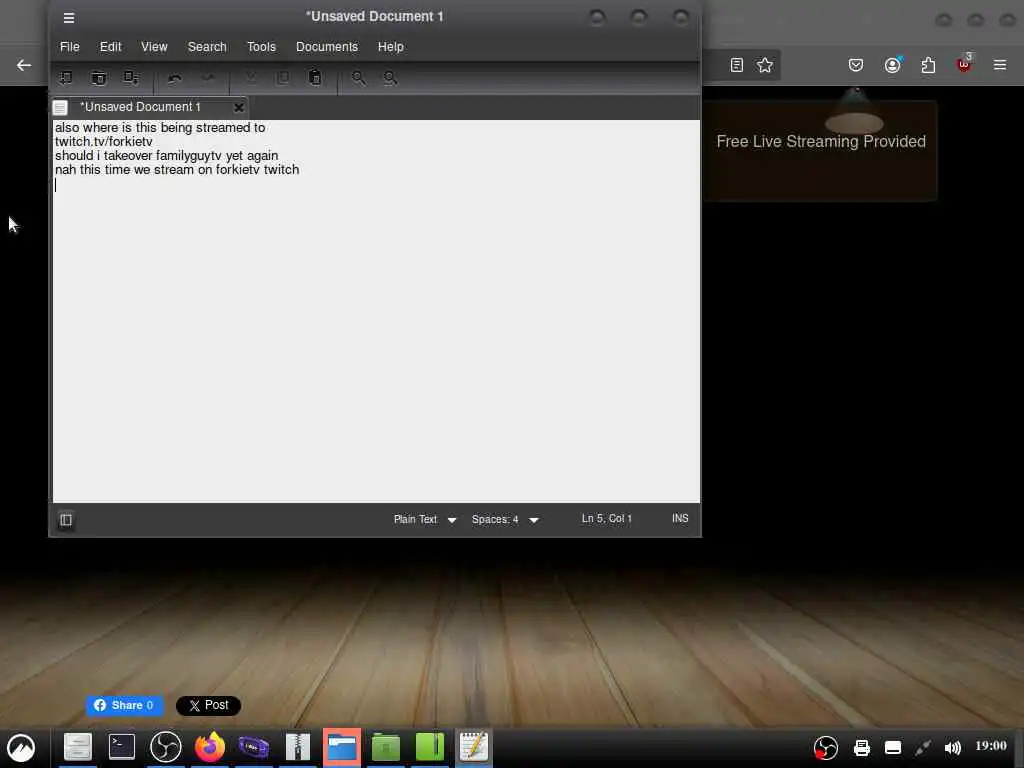The image size is (1024, 768).
Task: Click the 19:00 clock in the tray
Action: click(x=991, y=746)
